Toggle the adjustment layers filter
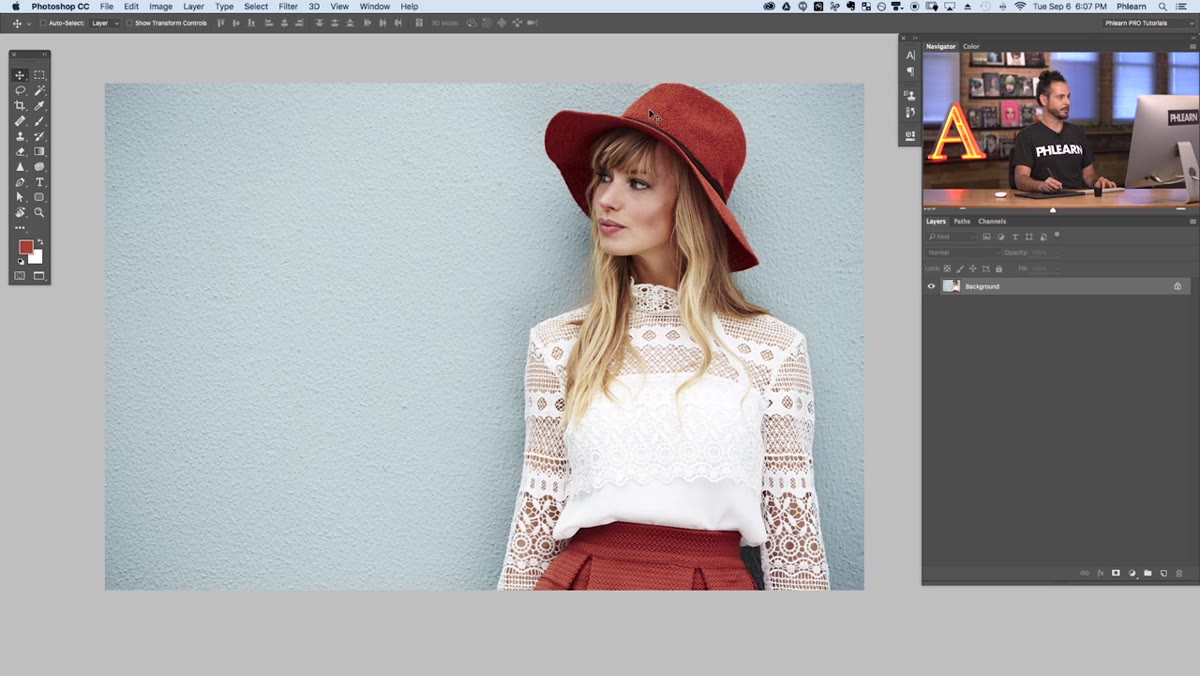Screen dimensions: 1200x676 (1001, 237)
